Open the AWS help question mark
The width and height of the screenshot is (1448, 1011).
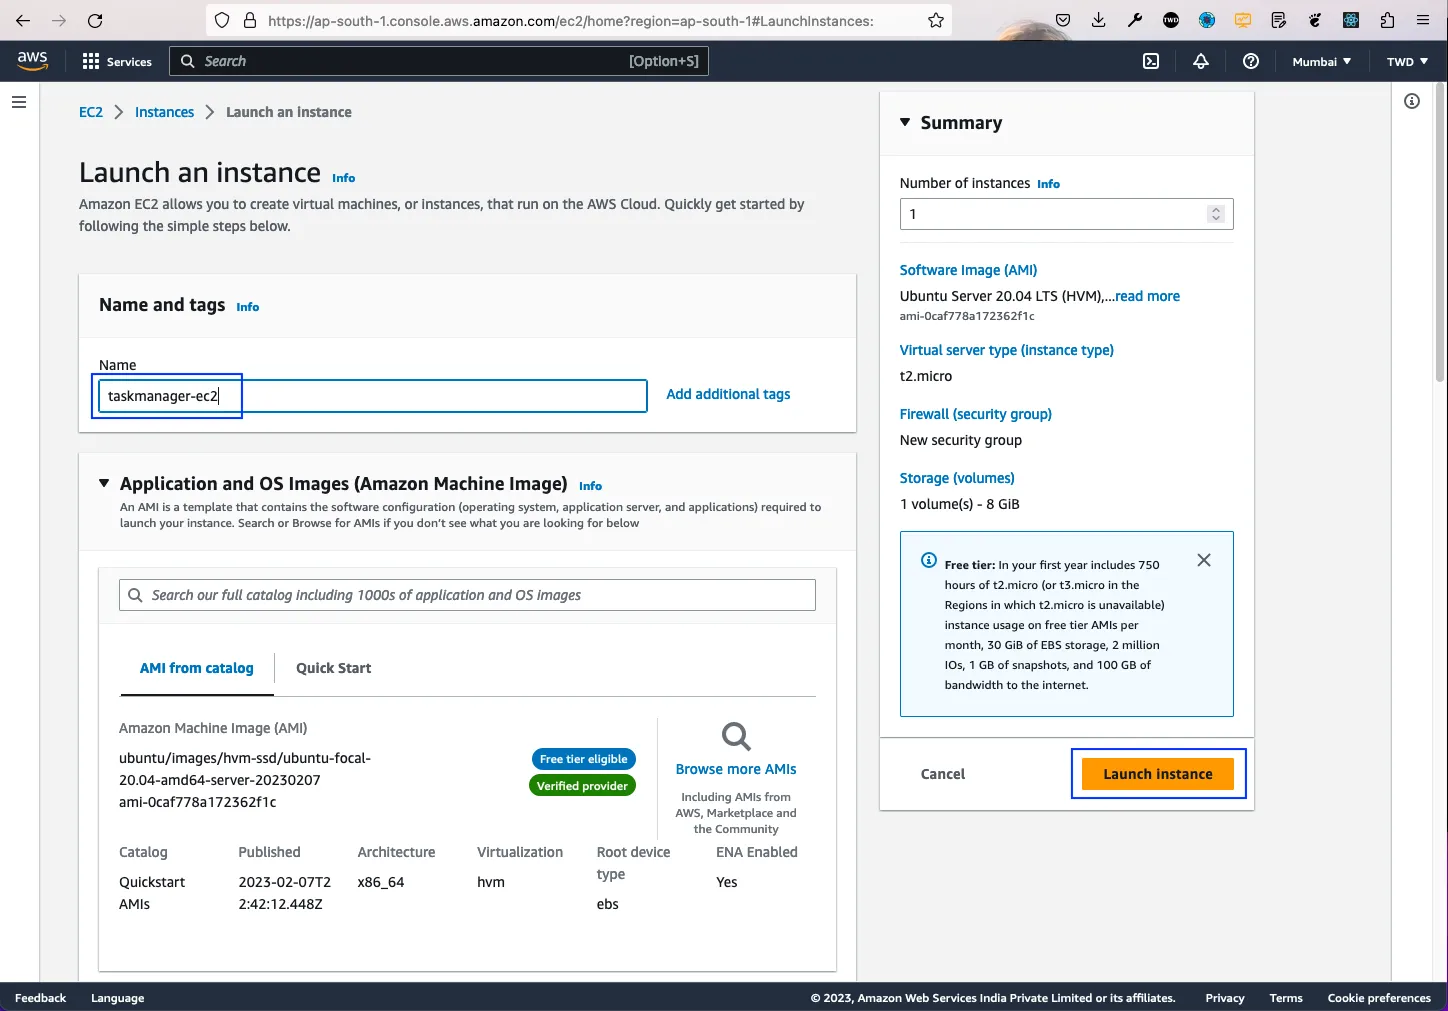point(1250,61)
